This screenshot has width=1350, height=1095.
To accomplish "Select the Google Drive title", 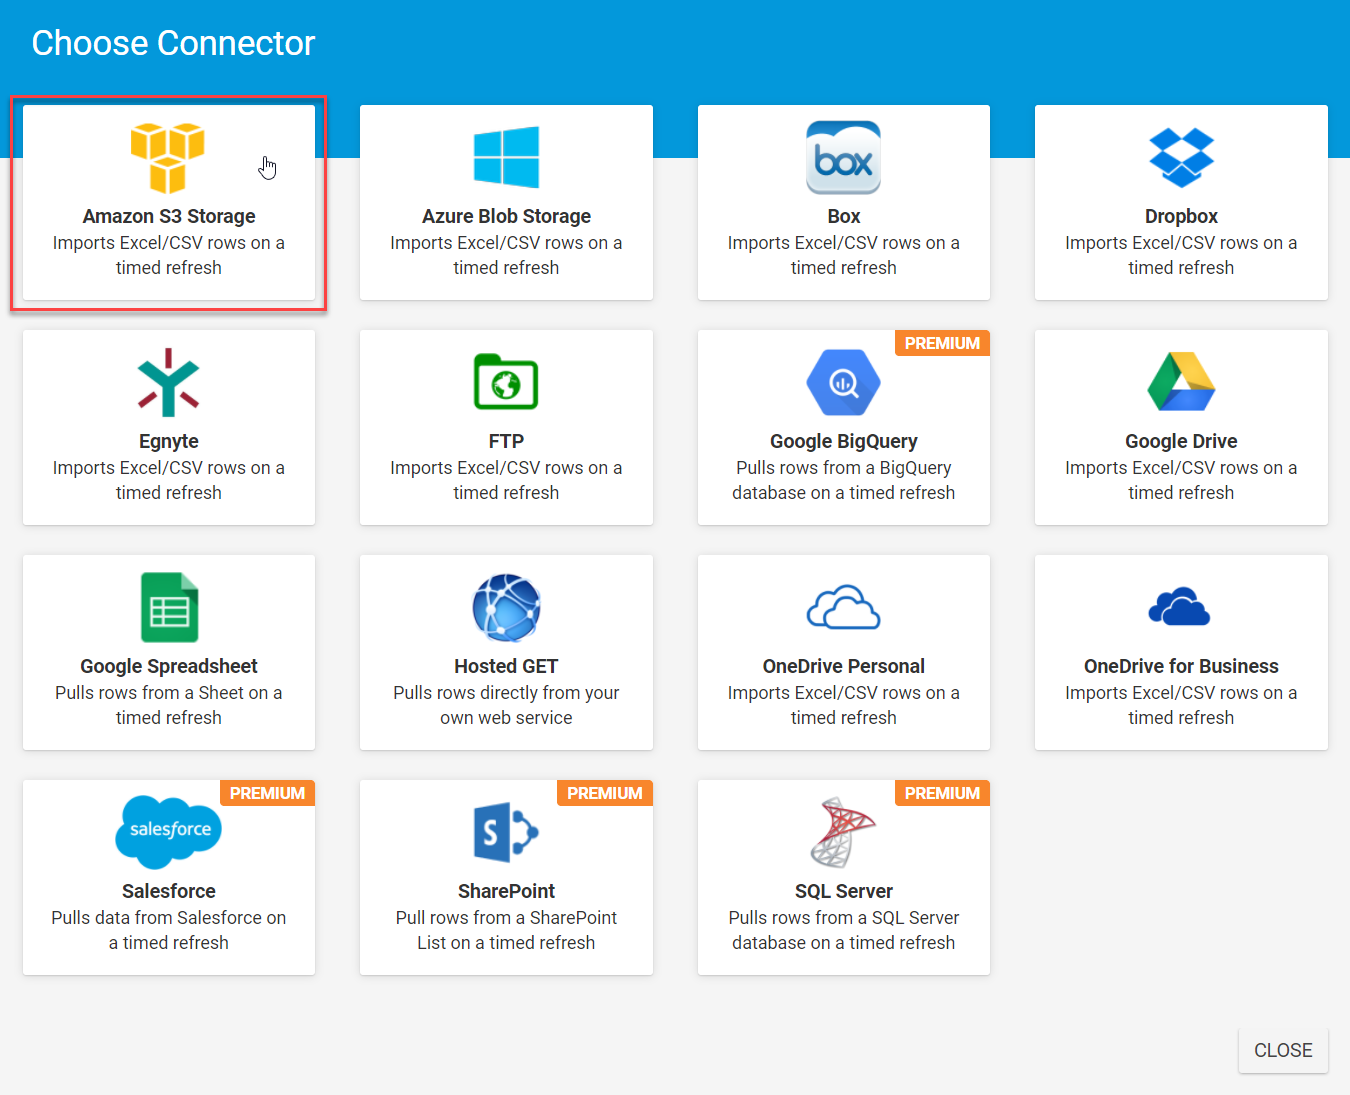I will pos(1181,441).
